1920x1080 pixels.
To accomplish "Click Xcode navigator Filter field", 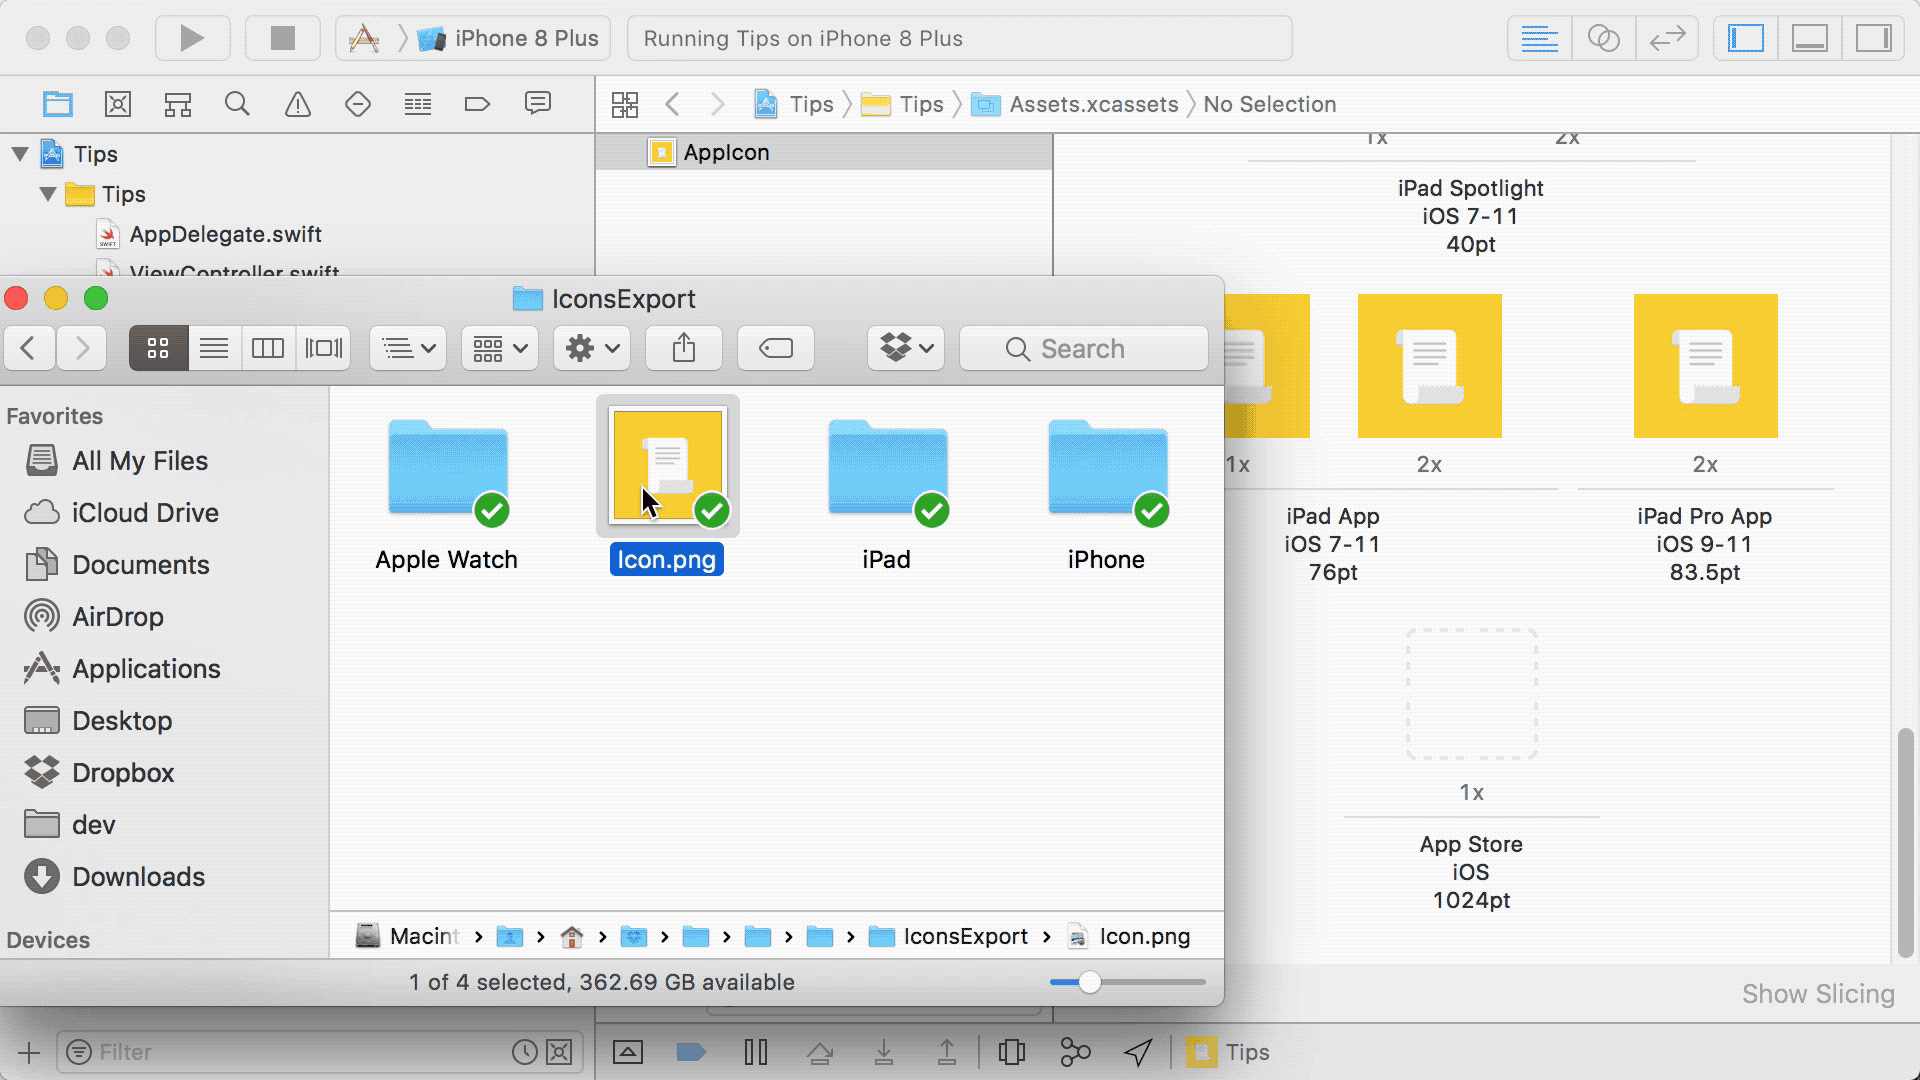I will click(x=318, y=1052).
